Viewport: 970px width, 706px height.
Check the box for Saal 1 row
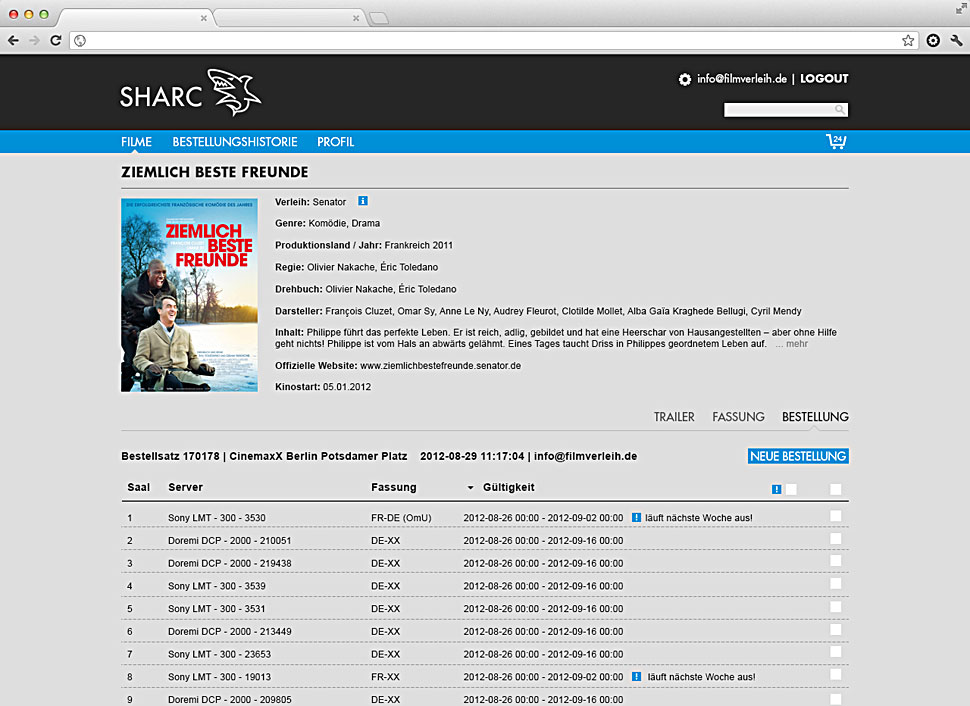(x=836, y=516)
